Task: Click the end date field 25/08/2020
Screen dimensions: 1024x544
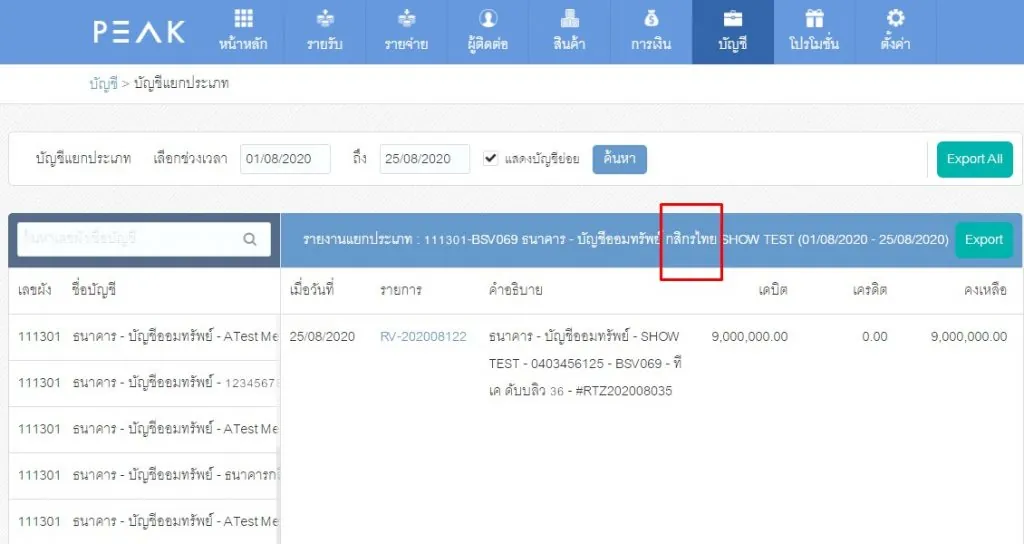Action: (x=424, y=159)
